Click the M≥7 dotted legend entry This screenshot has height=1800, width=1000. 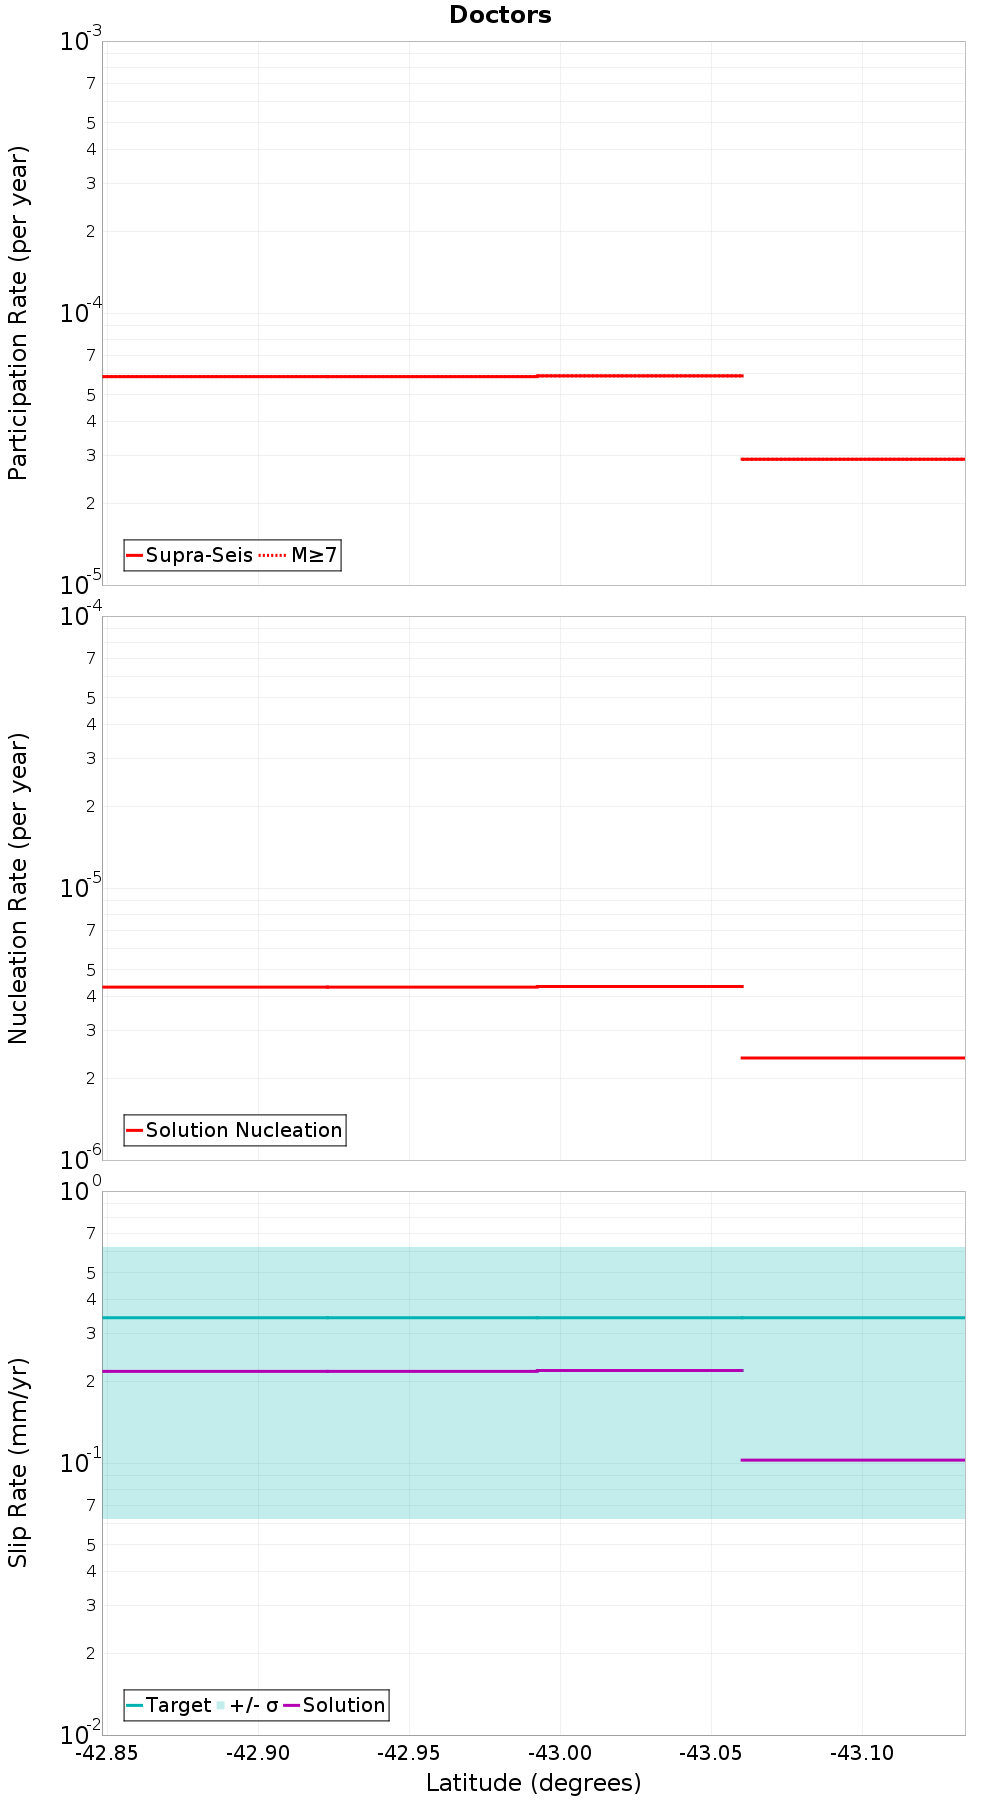tap(298, 555)
